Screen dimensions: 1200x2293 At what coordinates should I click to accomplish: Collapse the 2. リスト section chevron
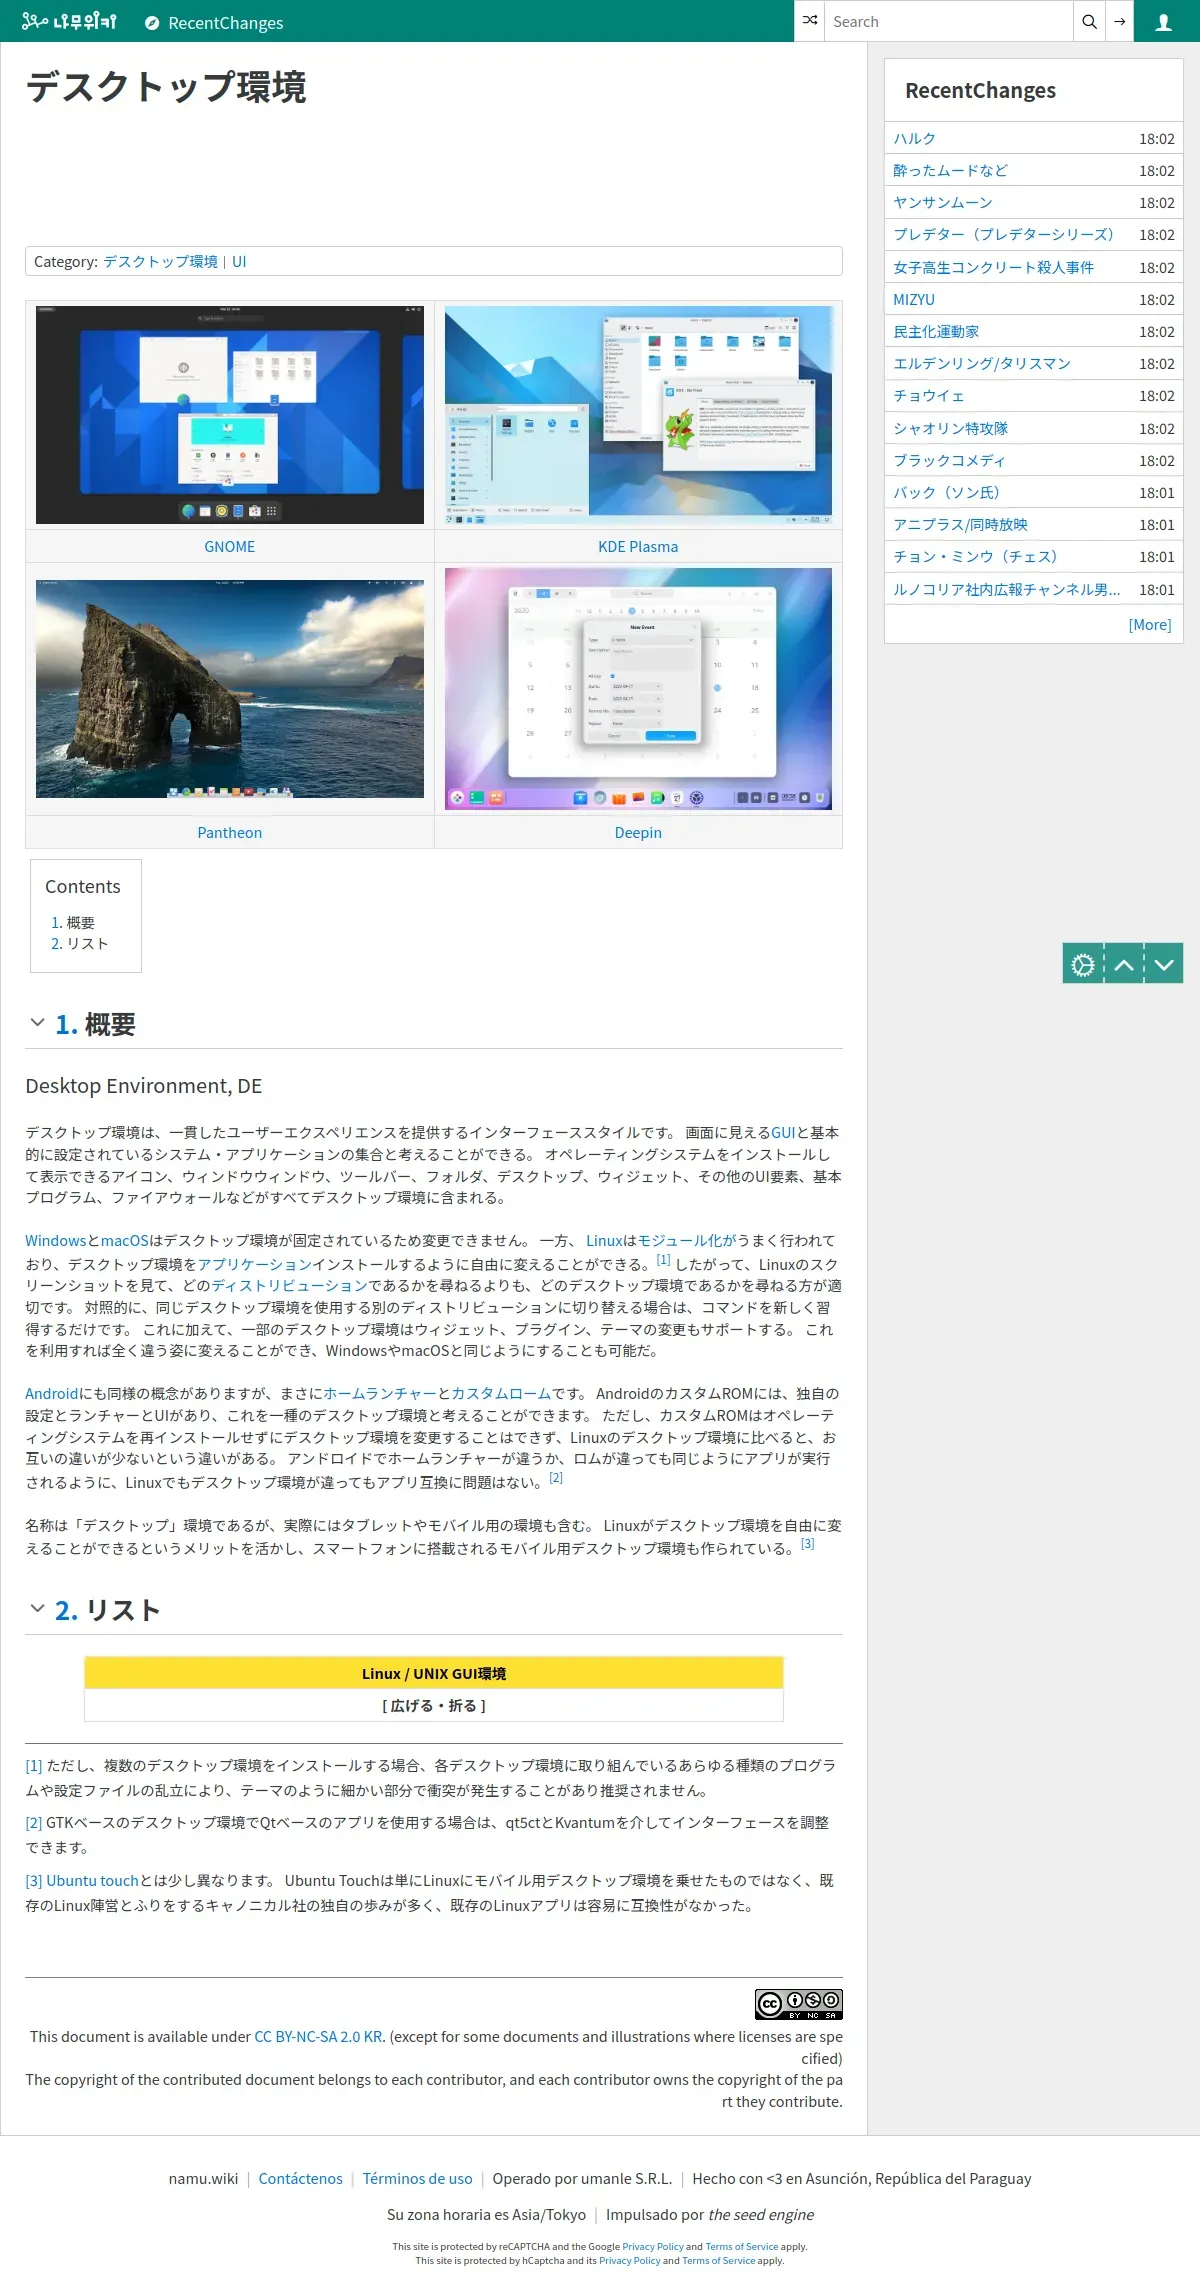click(37, 1608)
